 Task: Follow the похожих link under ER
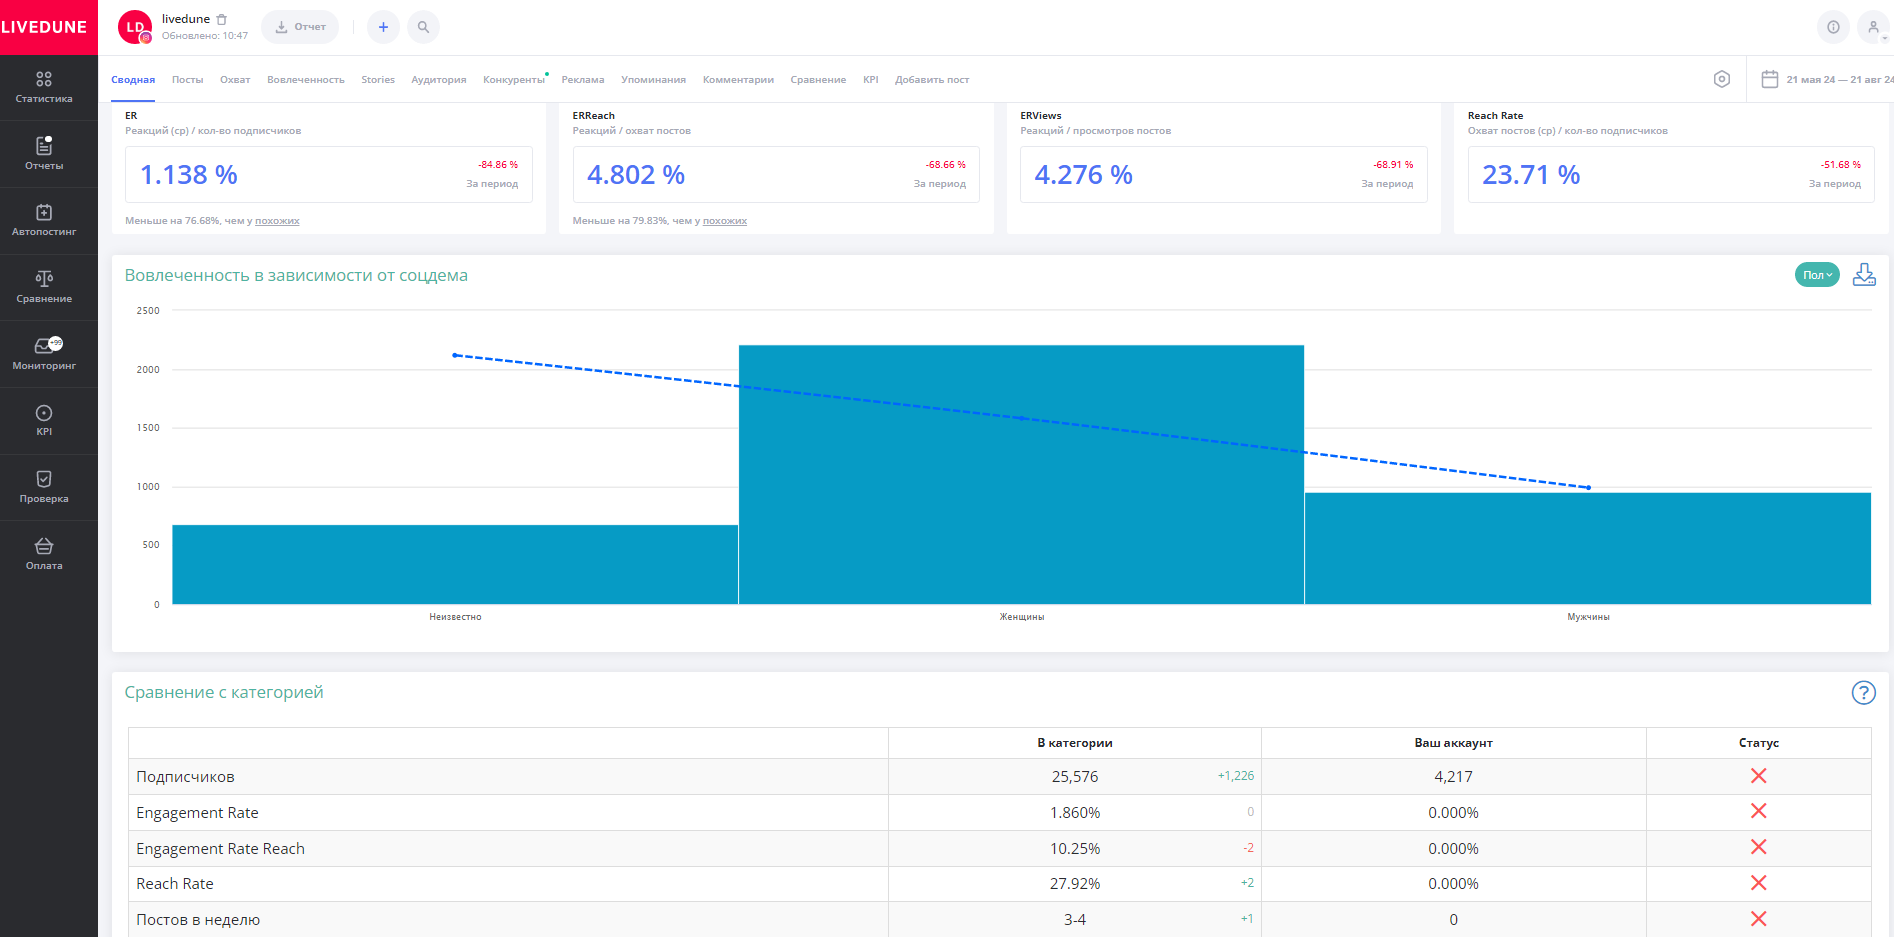click(277, 221)
